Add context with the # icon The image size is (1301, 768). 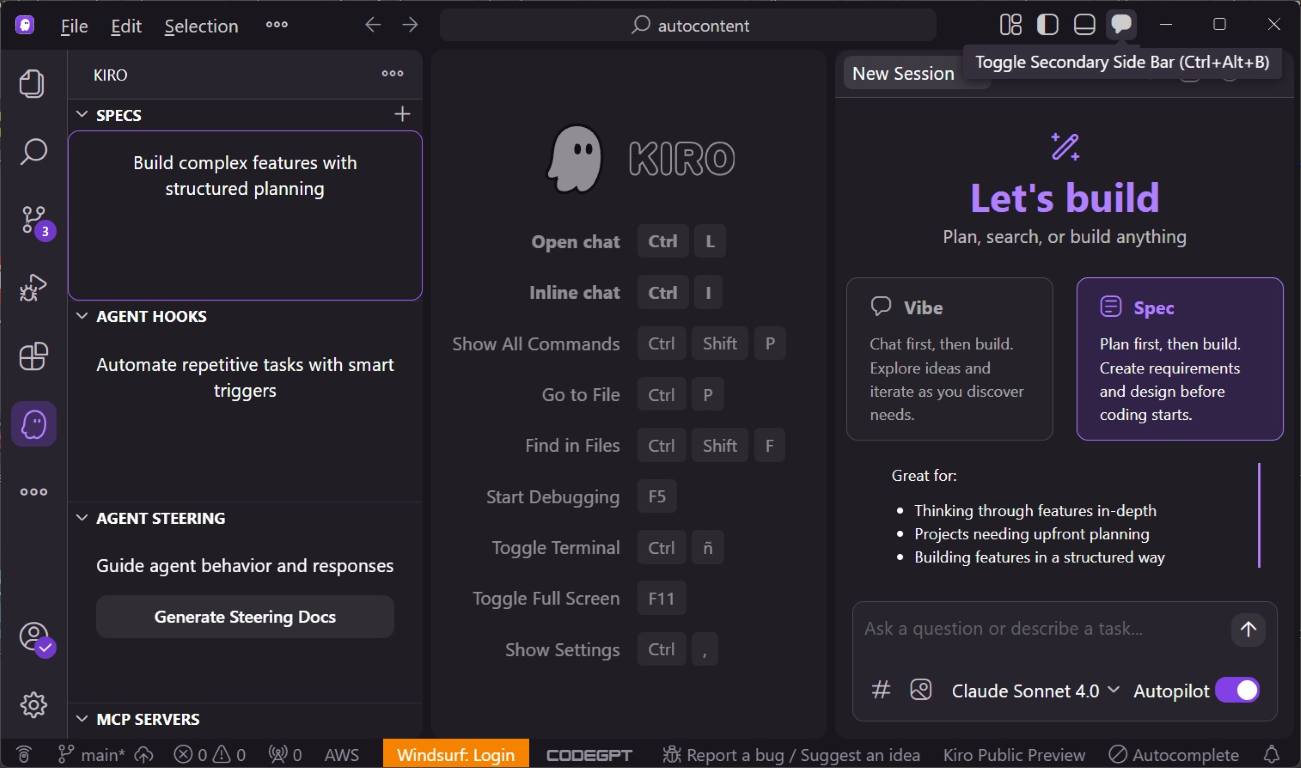point(881,690)
